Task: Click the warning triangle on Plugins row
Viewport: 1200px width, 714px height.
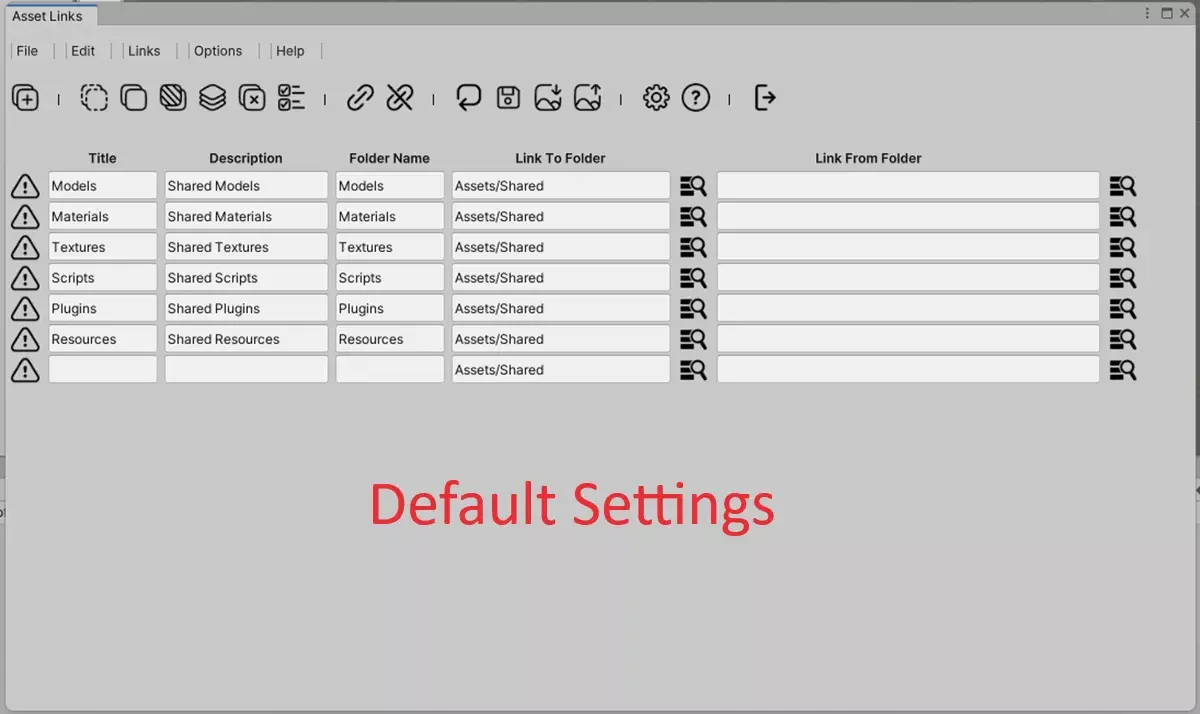Action: pyautogui.click(x=25, y=309)
